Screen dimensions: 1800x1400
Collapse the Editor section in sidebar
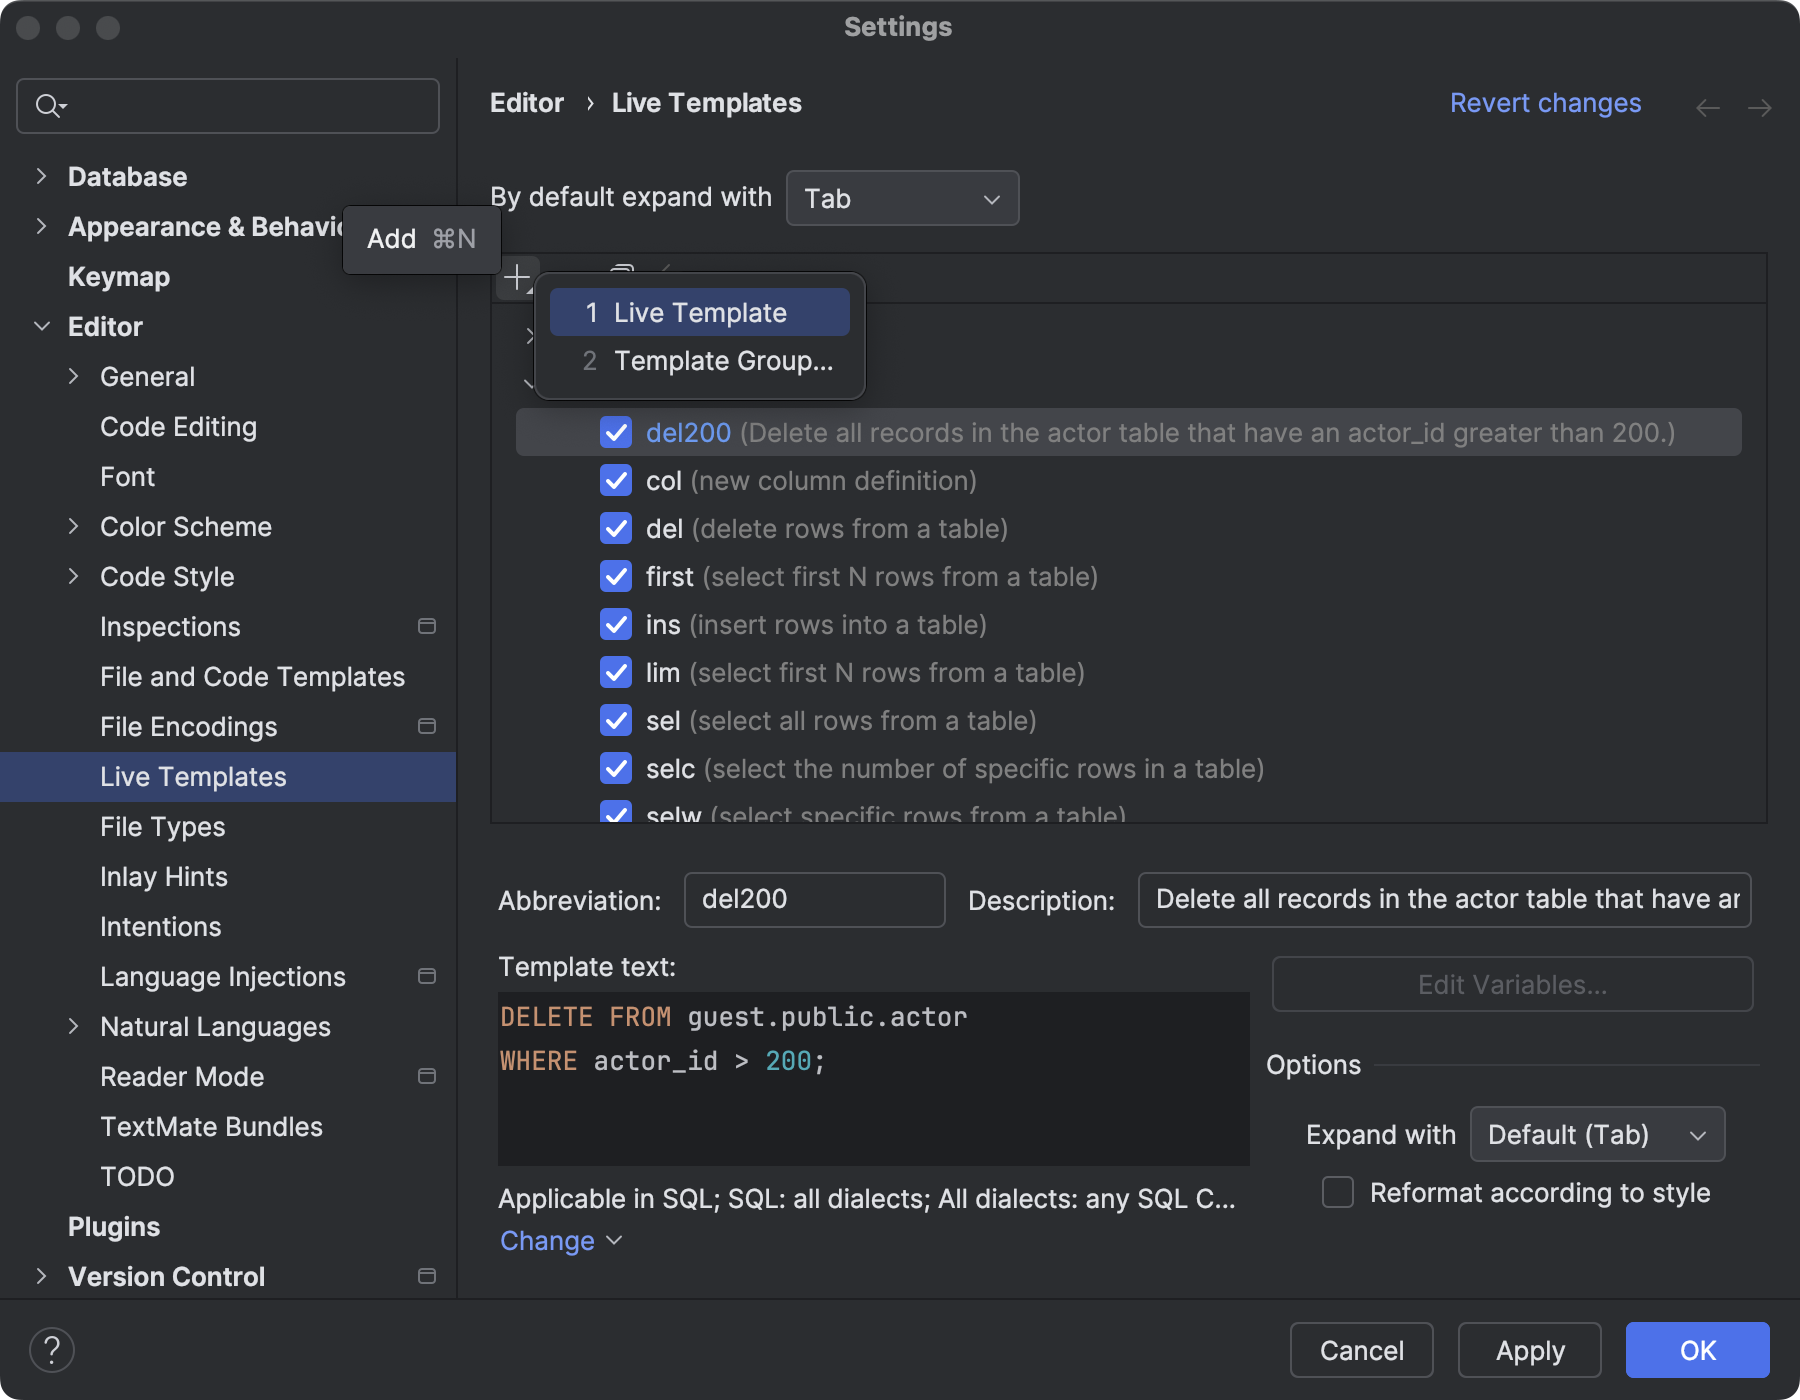[x=42, y=326]
